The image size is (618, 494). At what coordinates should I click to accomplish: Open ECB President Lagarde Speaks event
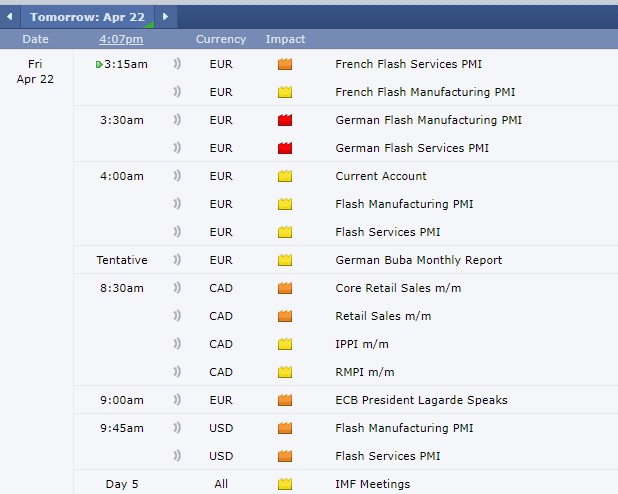[421, 400]
